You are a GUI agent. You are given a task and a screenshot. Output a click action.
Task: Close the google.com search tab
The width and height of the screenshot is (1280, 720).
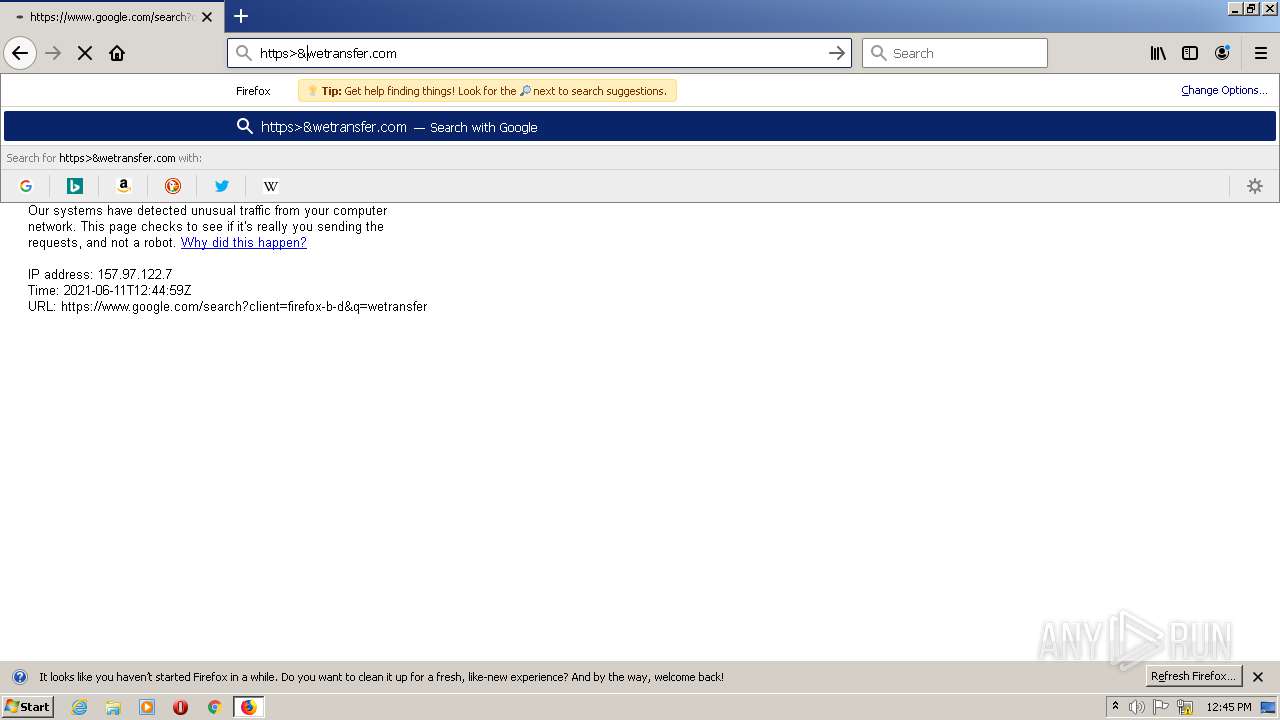208,17
